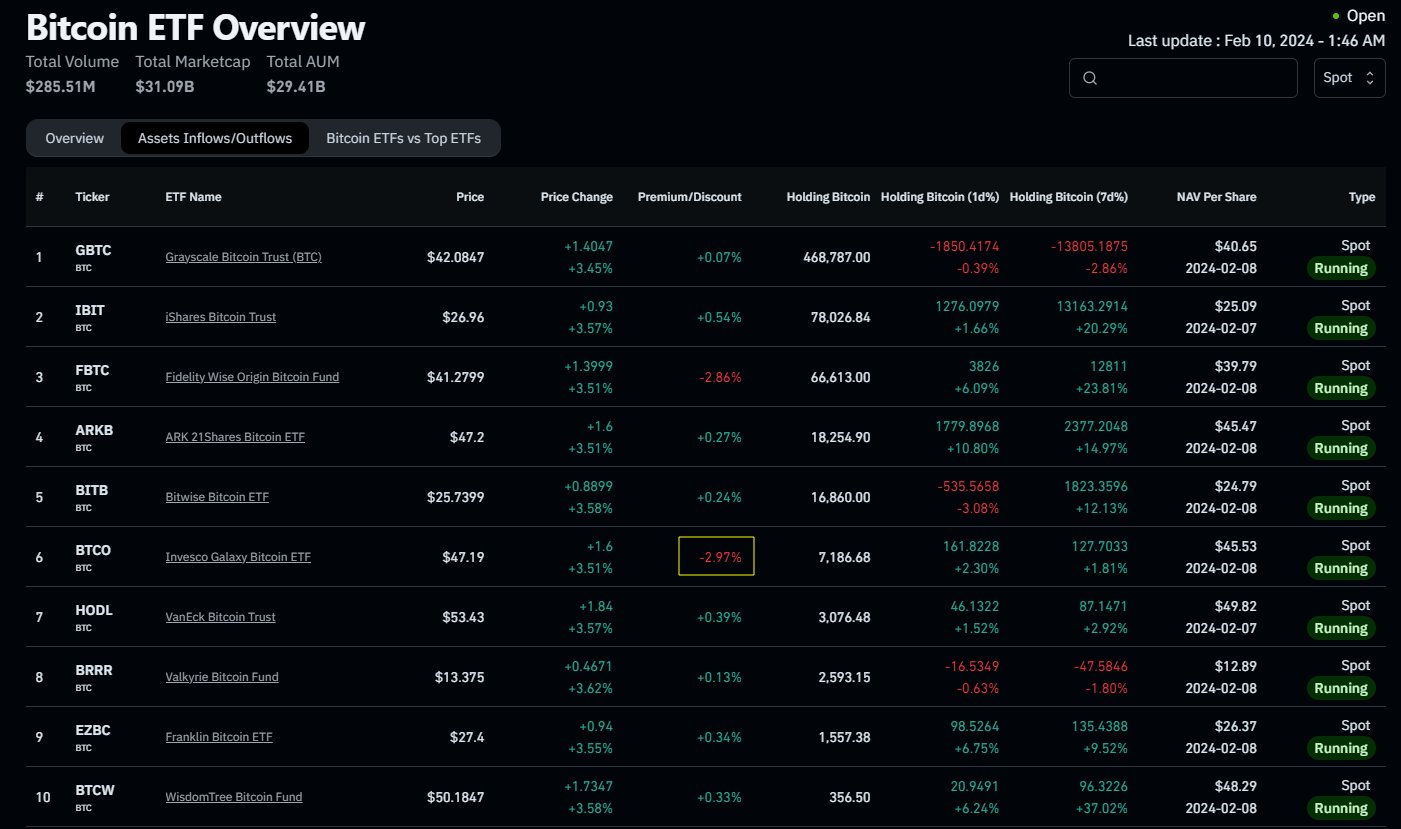
Task: Sort by Holding Bitcoin (7d%) column header
Action: 1068,197
